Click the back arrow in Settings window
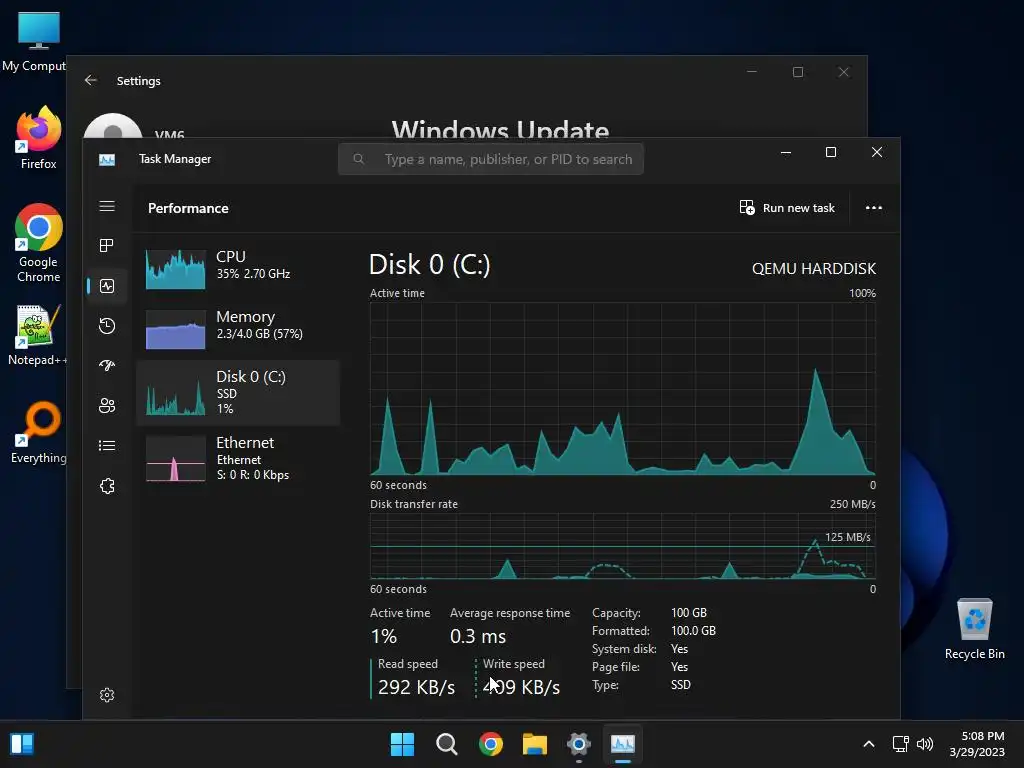1024x768 pixels. [x=91, y=80]
